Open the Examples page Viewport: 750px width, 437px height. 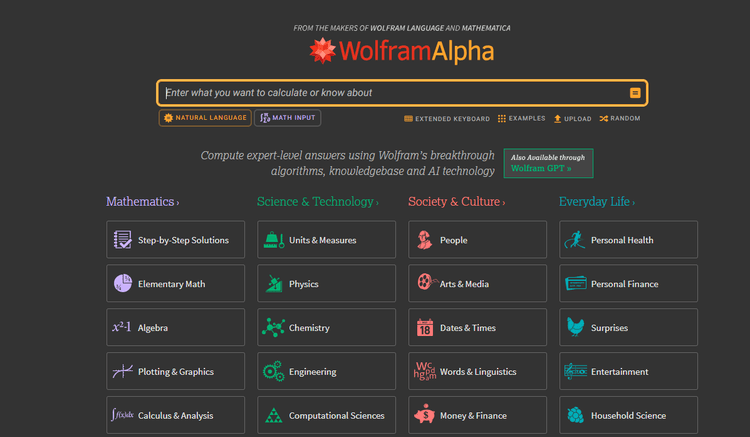point(521,119)
